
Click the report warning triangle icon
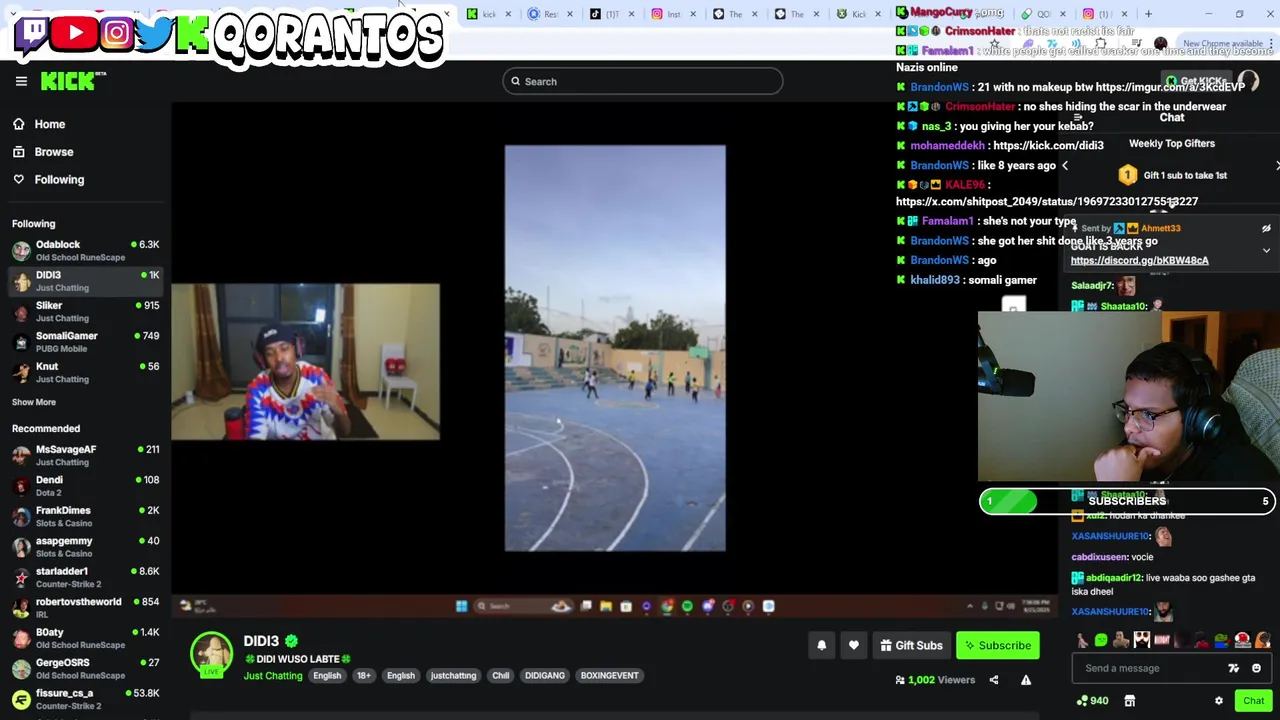point(1025,680)
